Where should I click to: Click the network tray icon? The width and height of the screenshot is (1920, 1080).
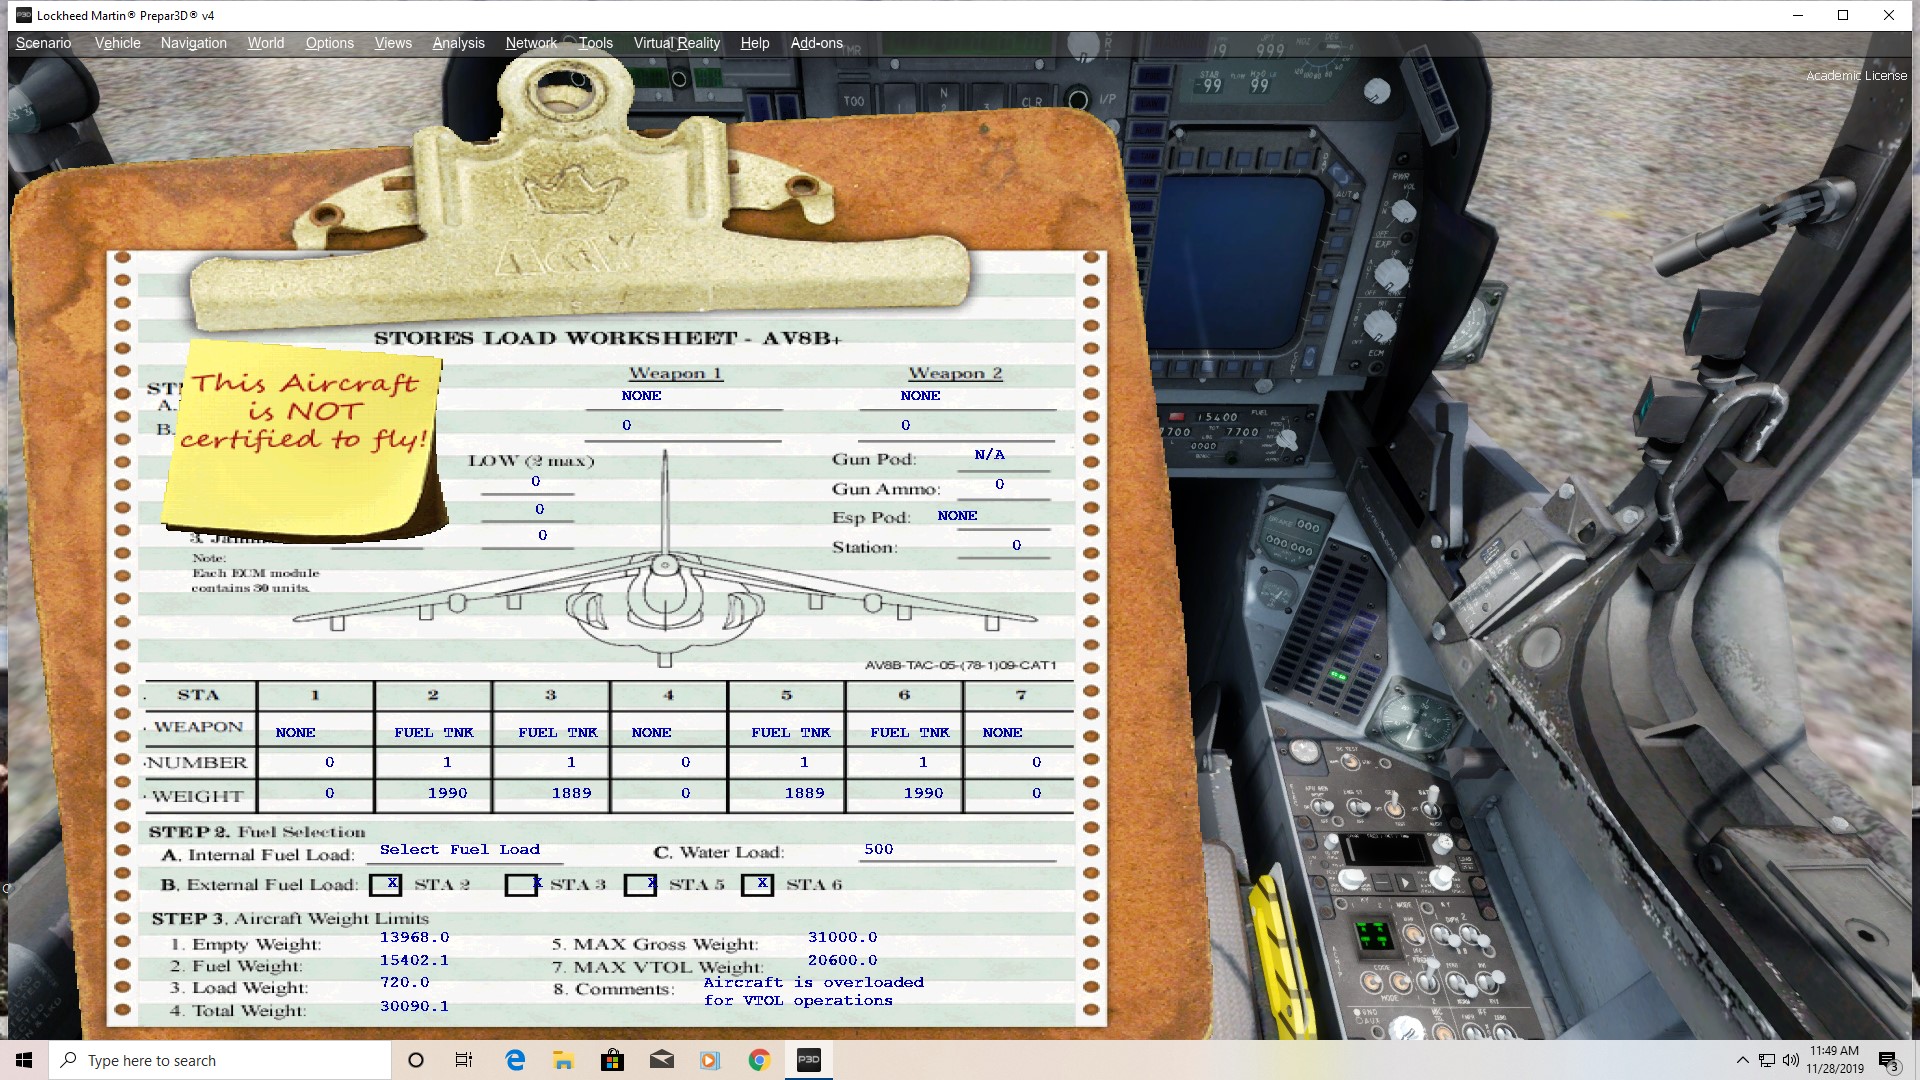pos(1767,1060)
